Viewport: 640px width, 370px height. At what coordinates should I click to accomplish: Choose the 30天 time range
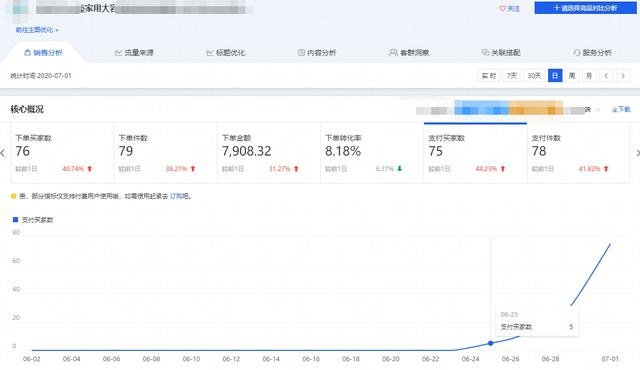point(534,75)
